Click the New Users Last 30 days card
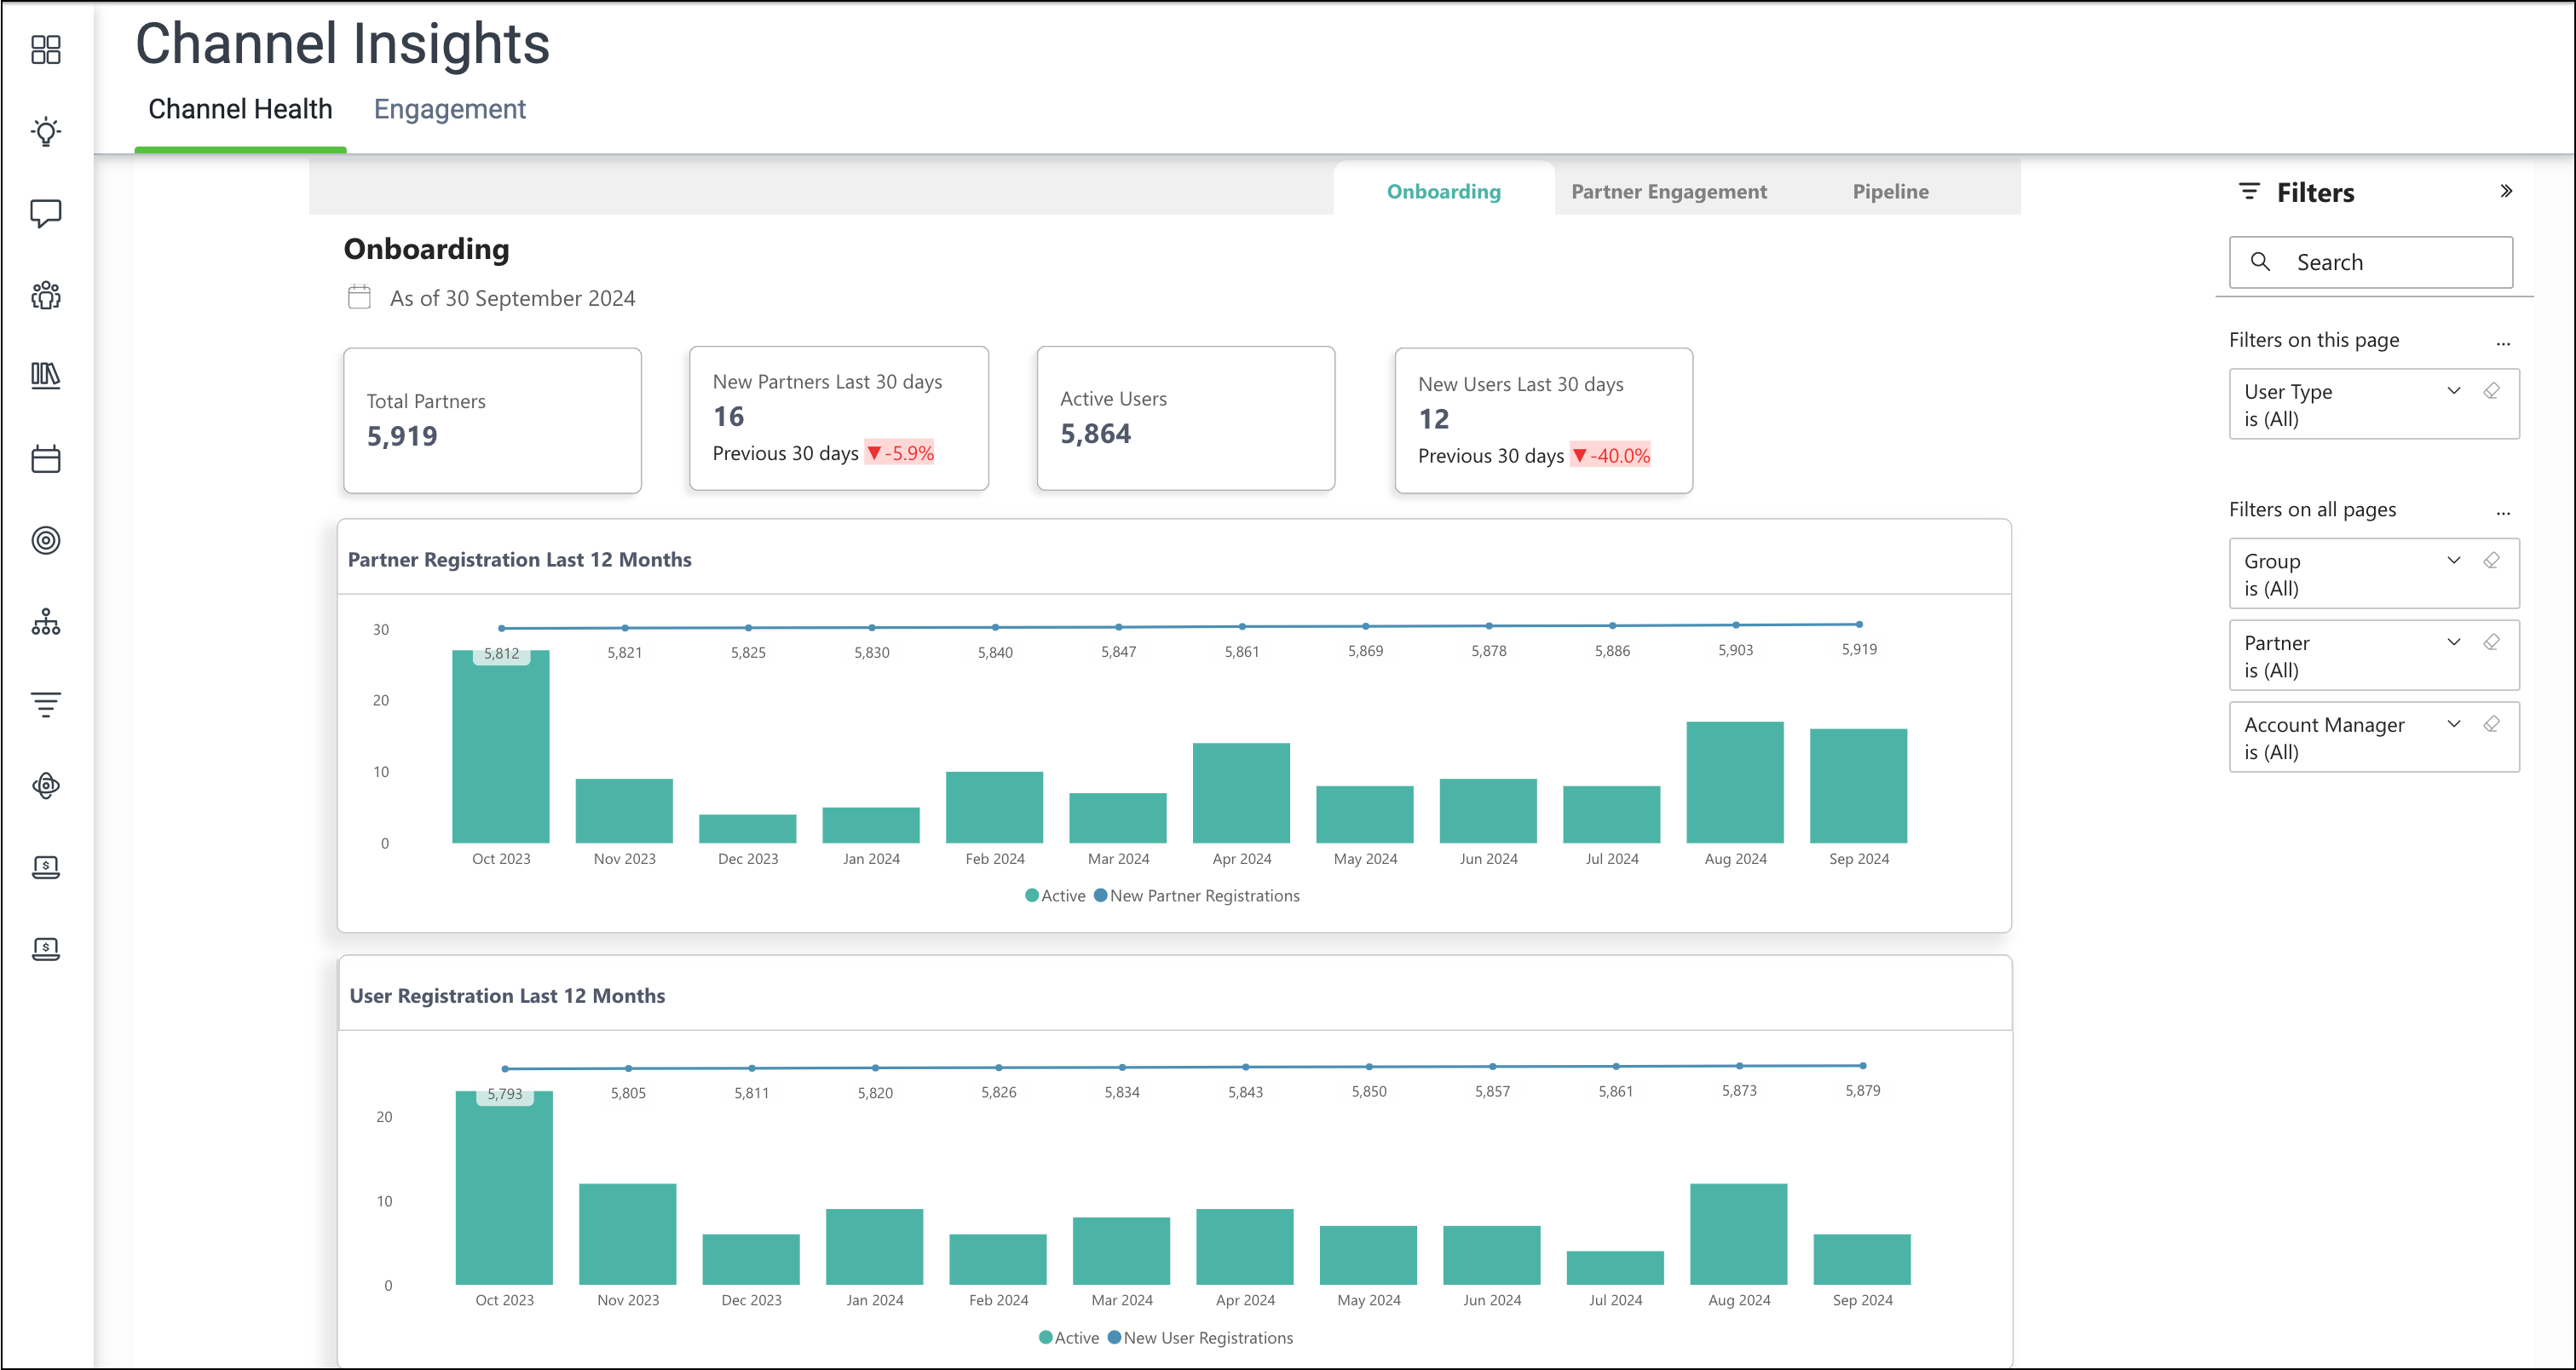 1543,420
